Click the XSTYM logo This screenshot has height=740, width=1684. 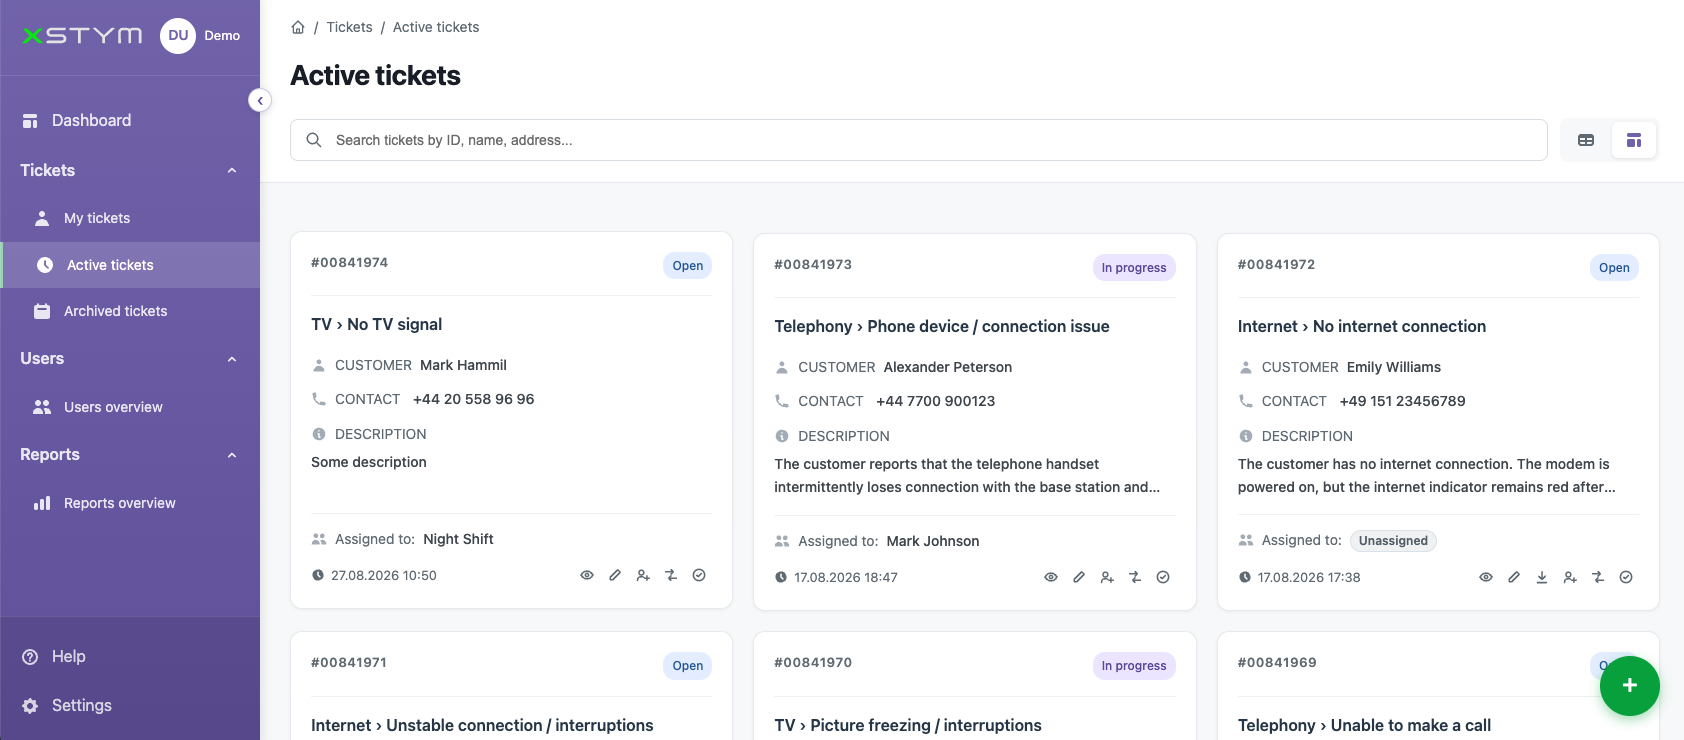(82, 35)
